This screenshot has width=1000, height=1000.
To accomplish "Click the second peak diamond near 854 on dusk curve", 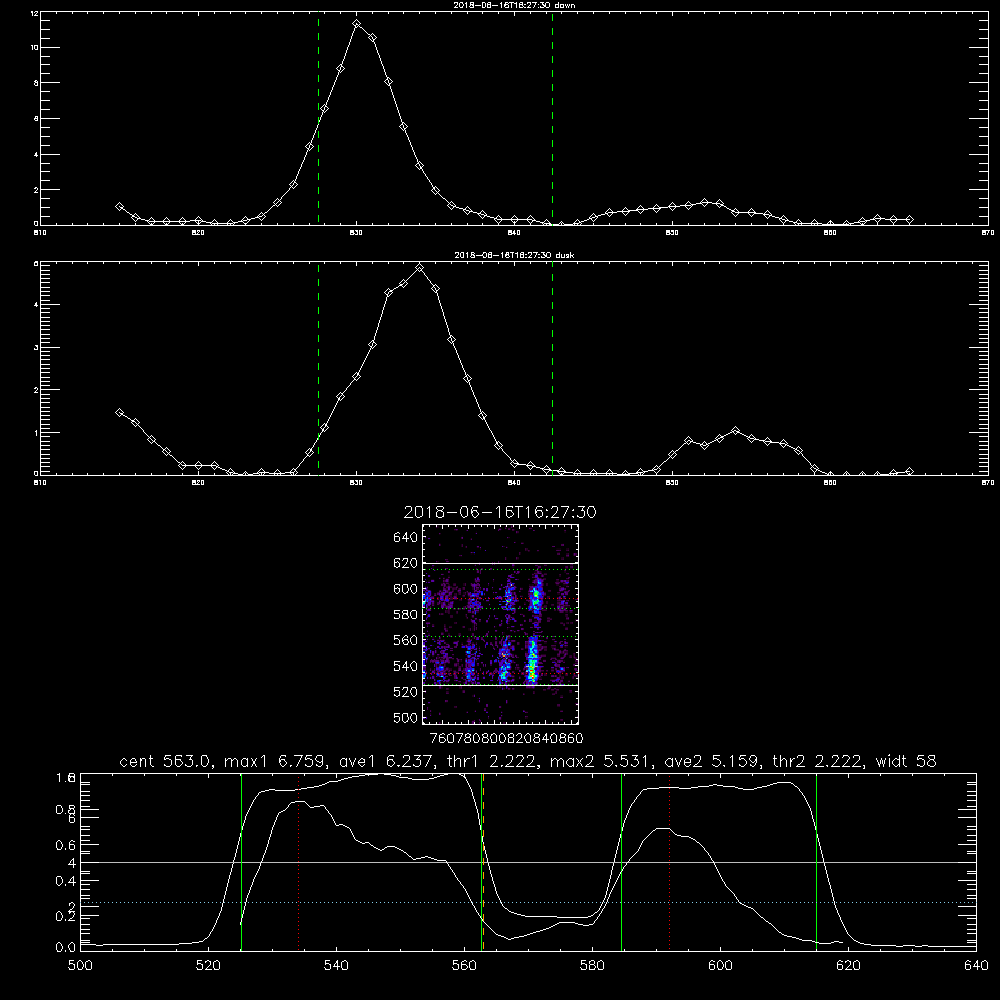I will click(x=735, y=430).
